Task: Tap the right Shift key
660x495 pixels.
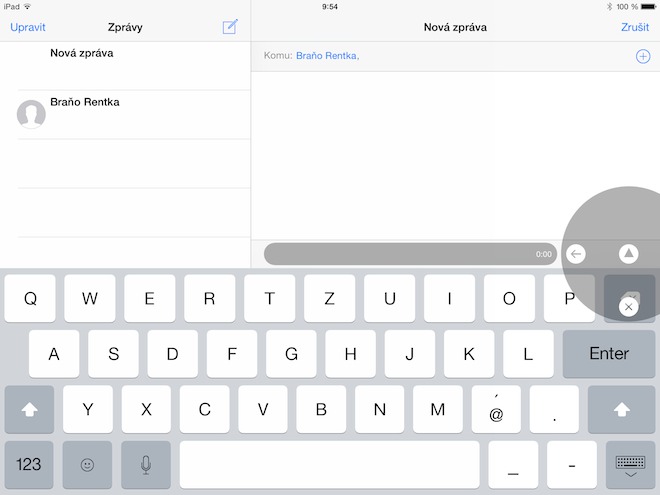Action: [x=621, y=409]
